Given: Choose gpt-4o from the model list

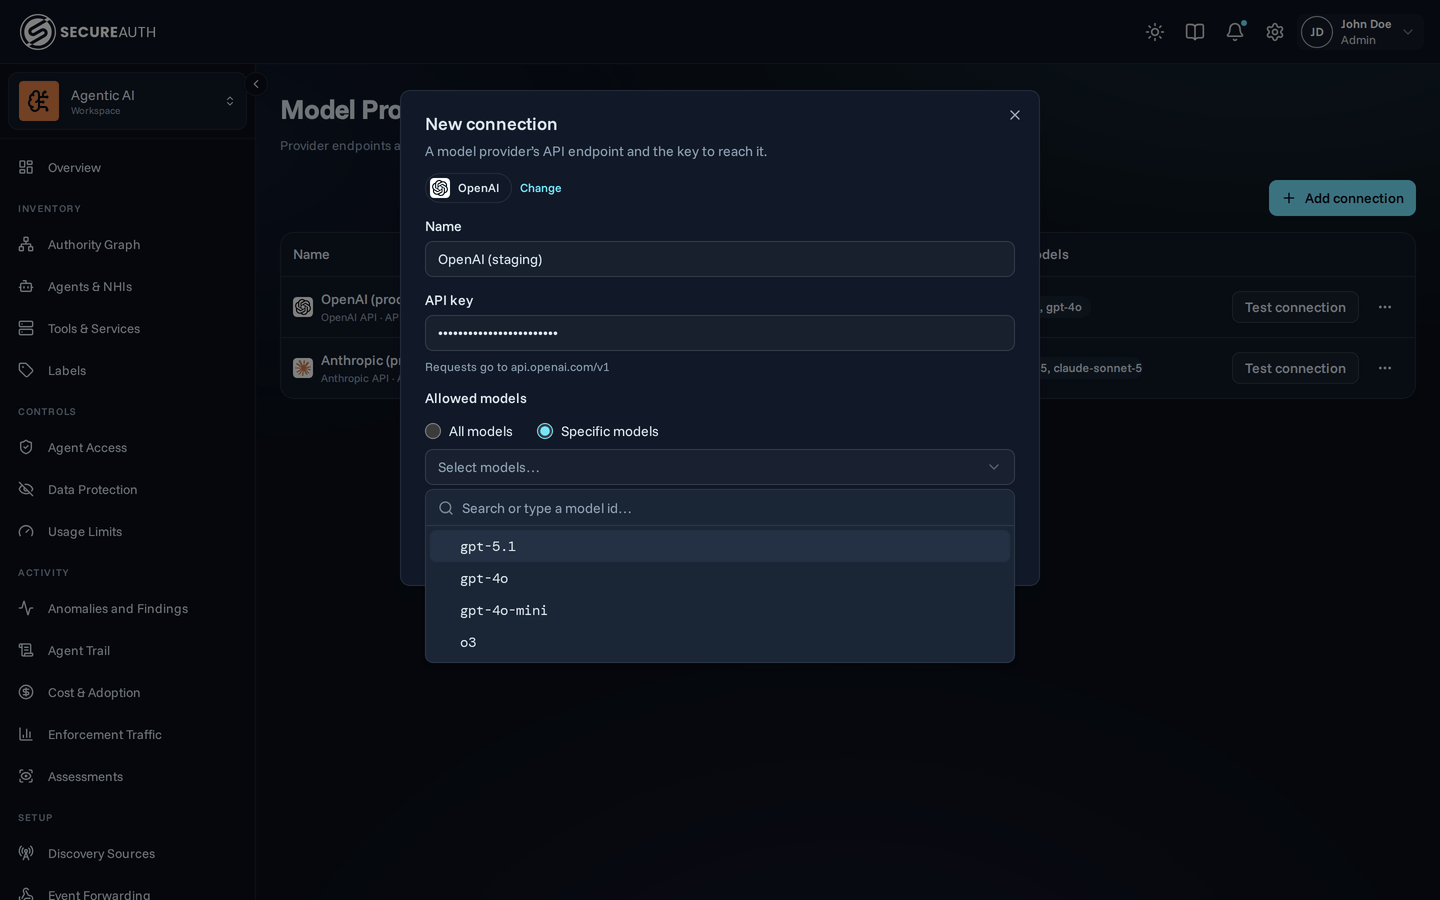Looking at the screenshot, I should tap(720, 578).
